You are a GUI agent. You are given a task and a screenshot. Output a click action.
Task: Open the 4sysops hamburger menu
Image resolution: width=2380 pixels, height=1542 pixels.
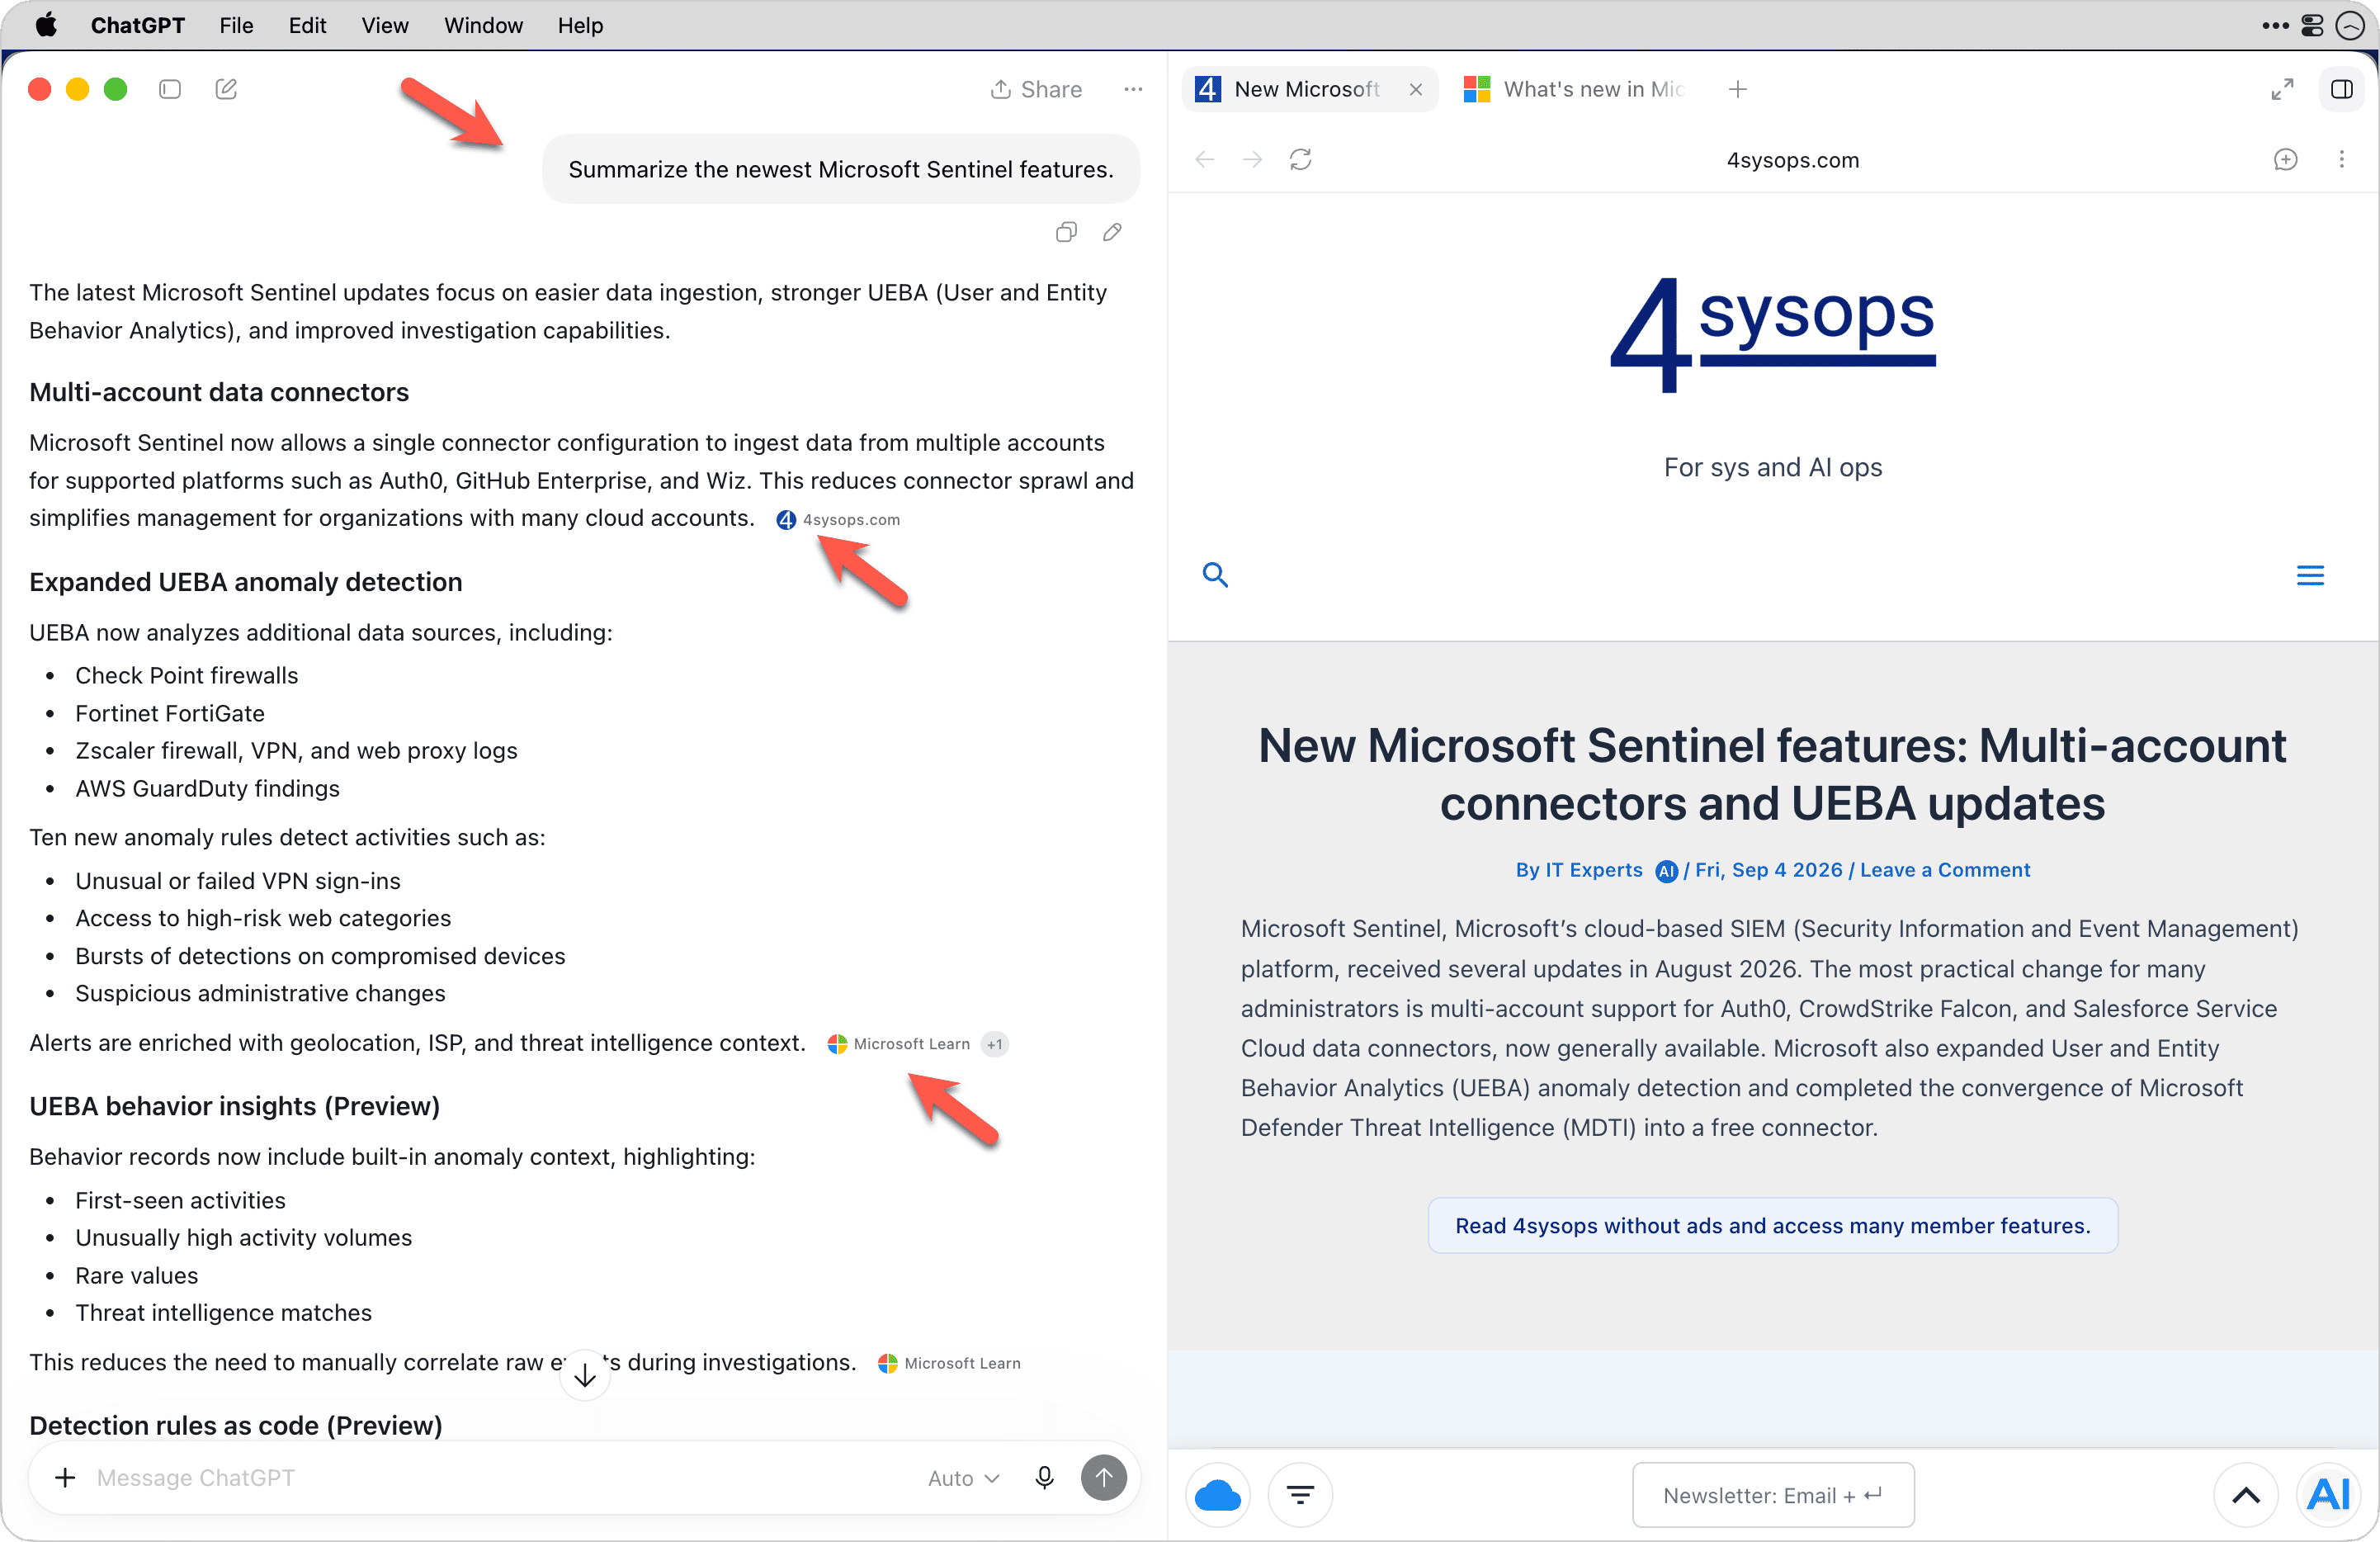tap(2309, 574)
